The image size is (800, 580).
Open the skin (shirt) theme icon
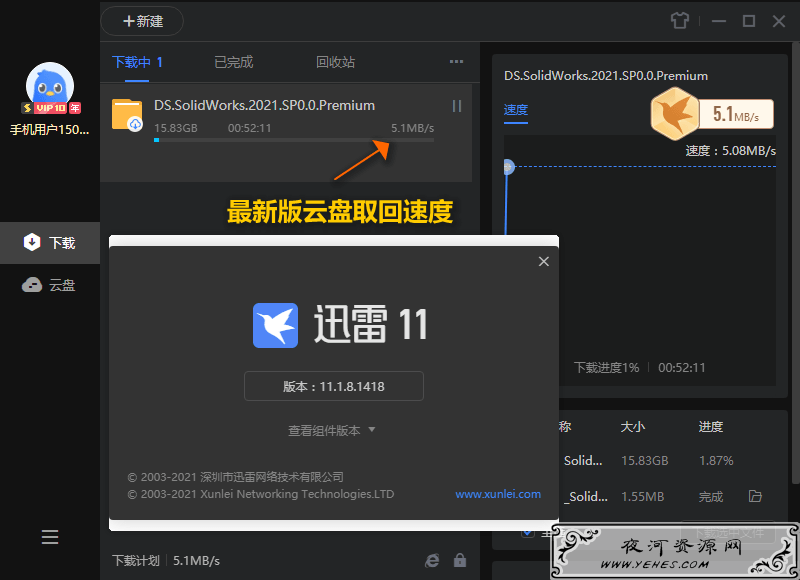pyautogui.click(x=680, y=21)
